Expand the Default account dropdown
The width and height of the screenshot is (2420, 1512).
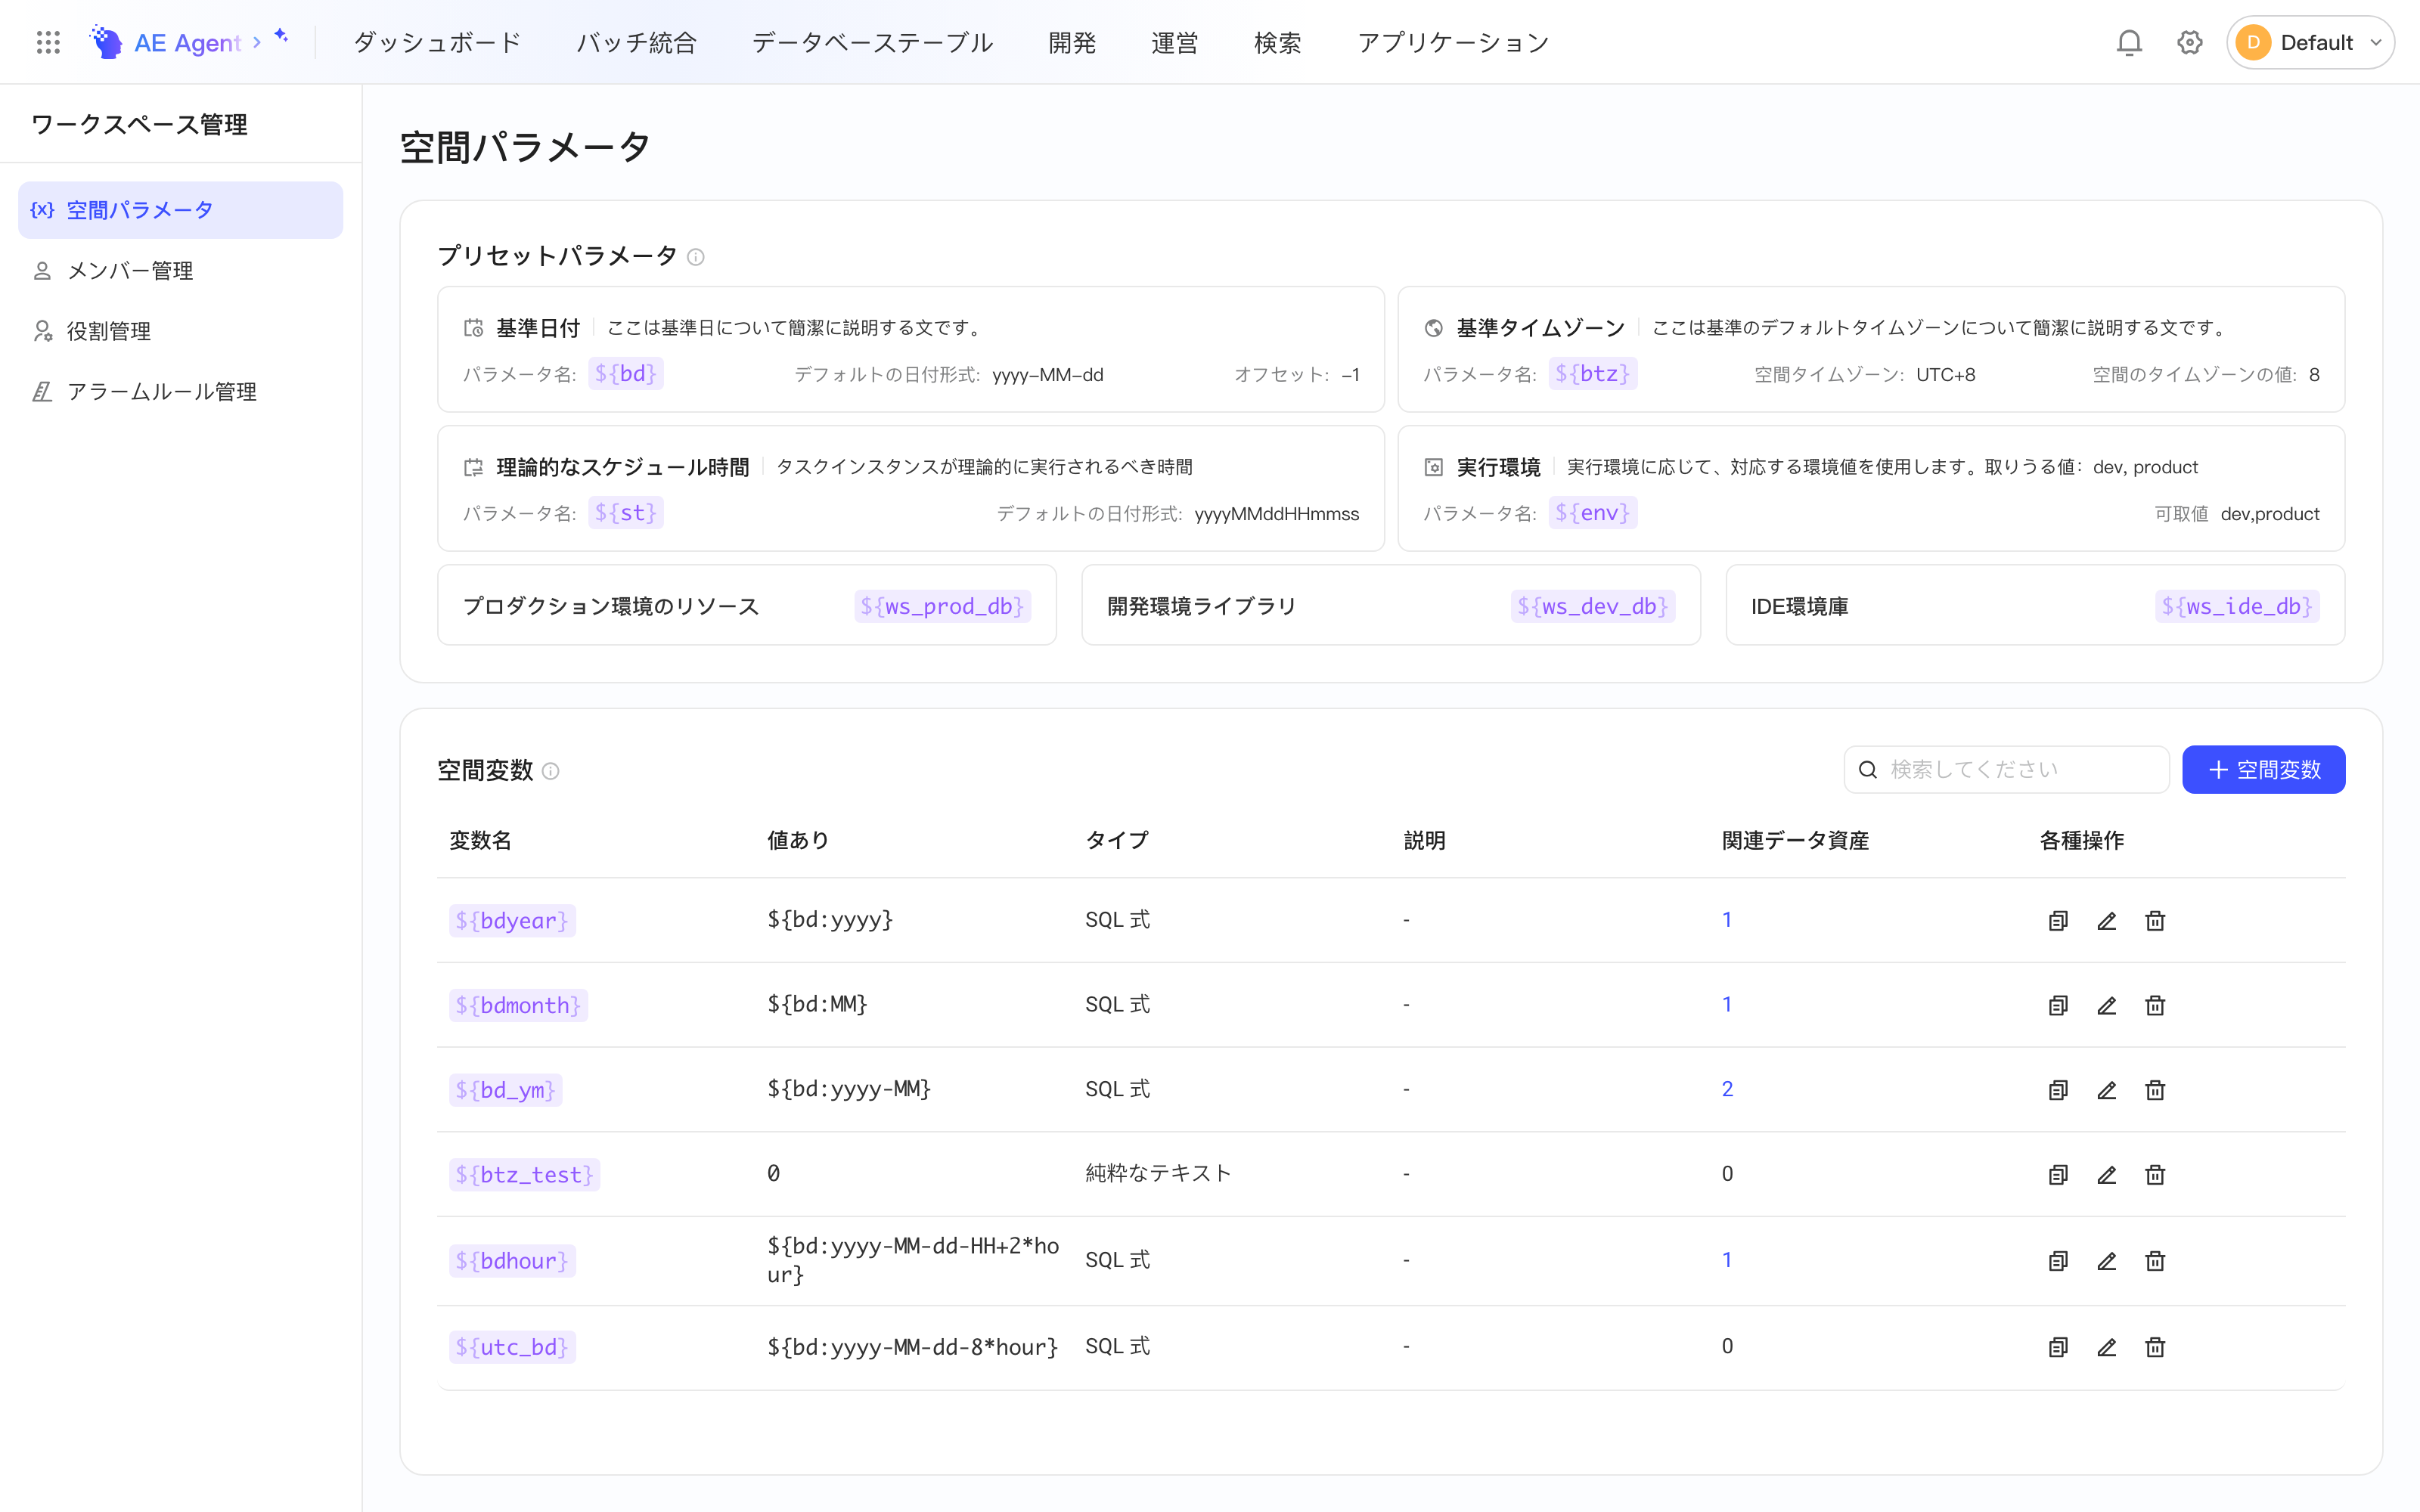pos(2310,42)
